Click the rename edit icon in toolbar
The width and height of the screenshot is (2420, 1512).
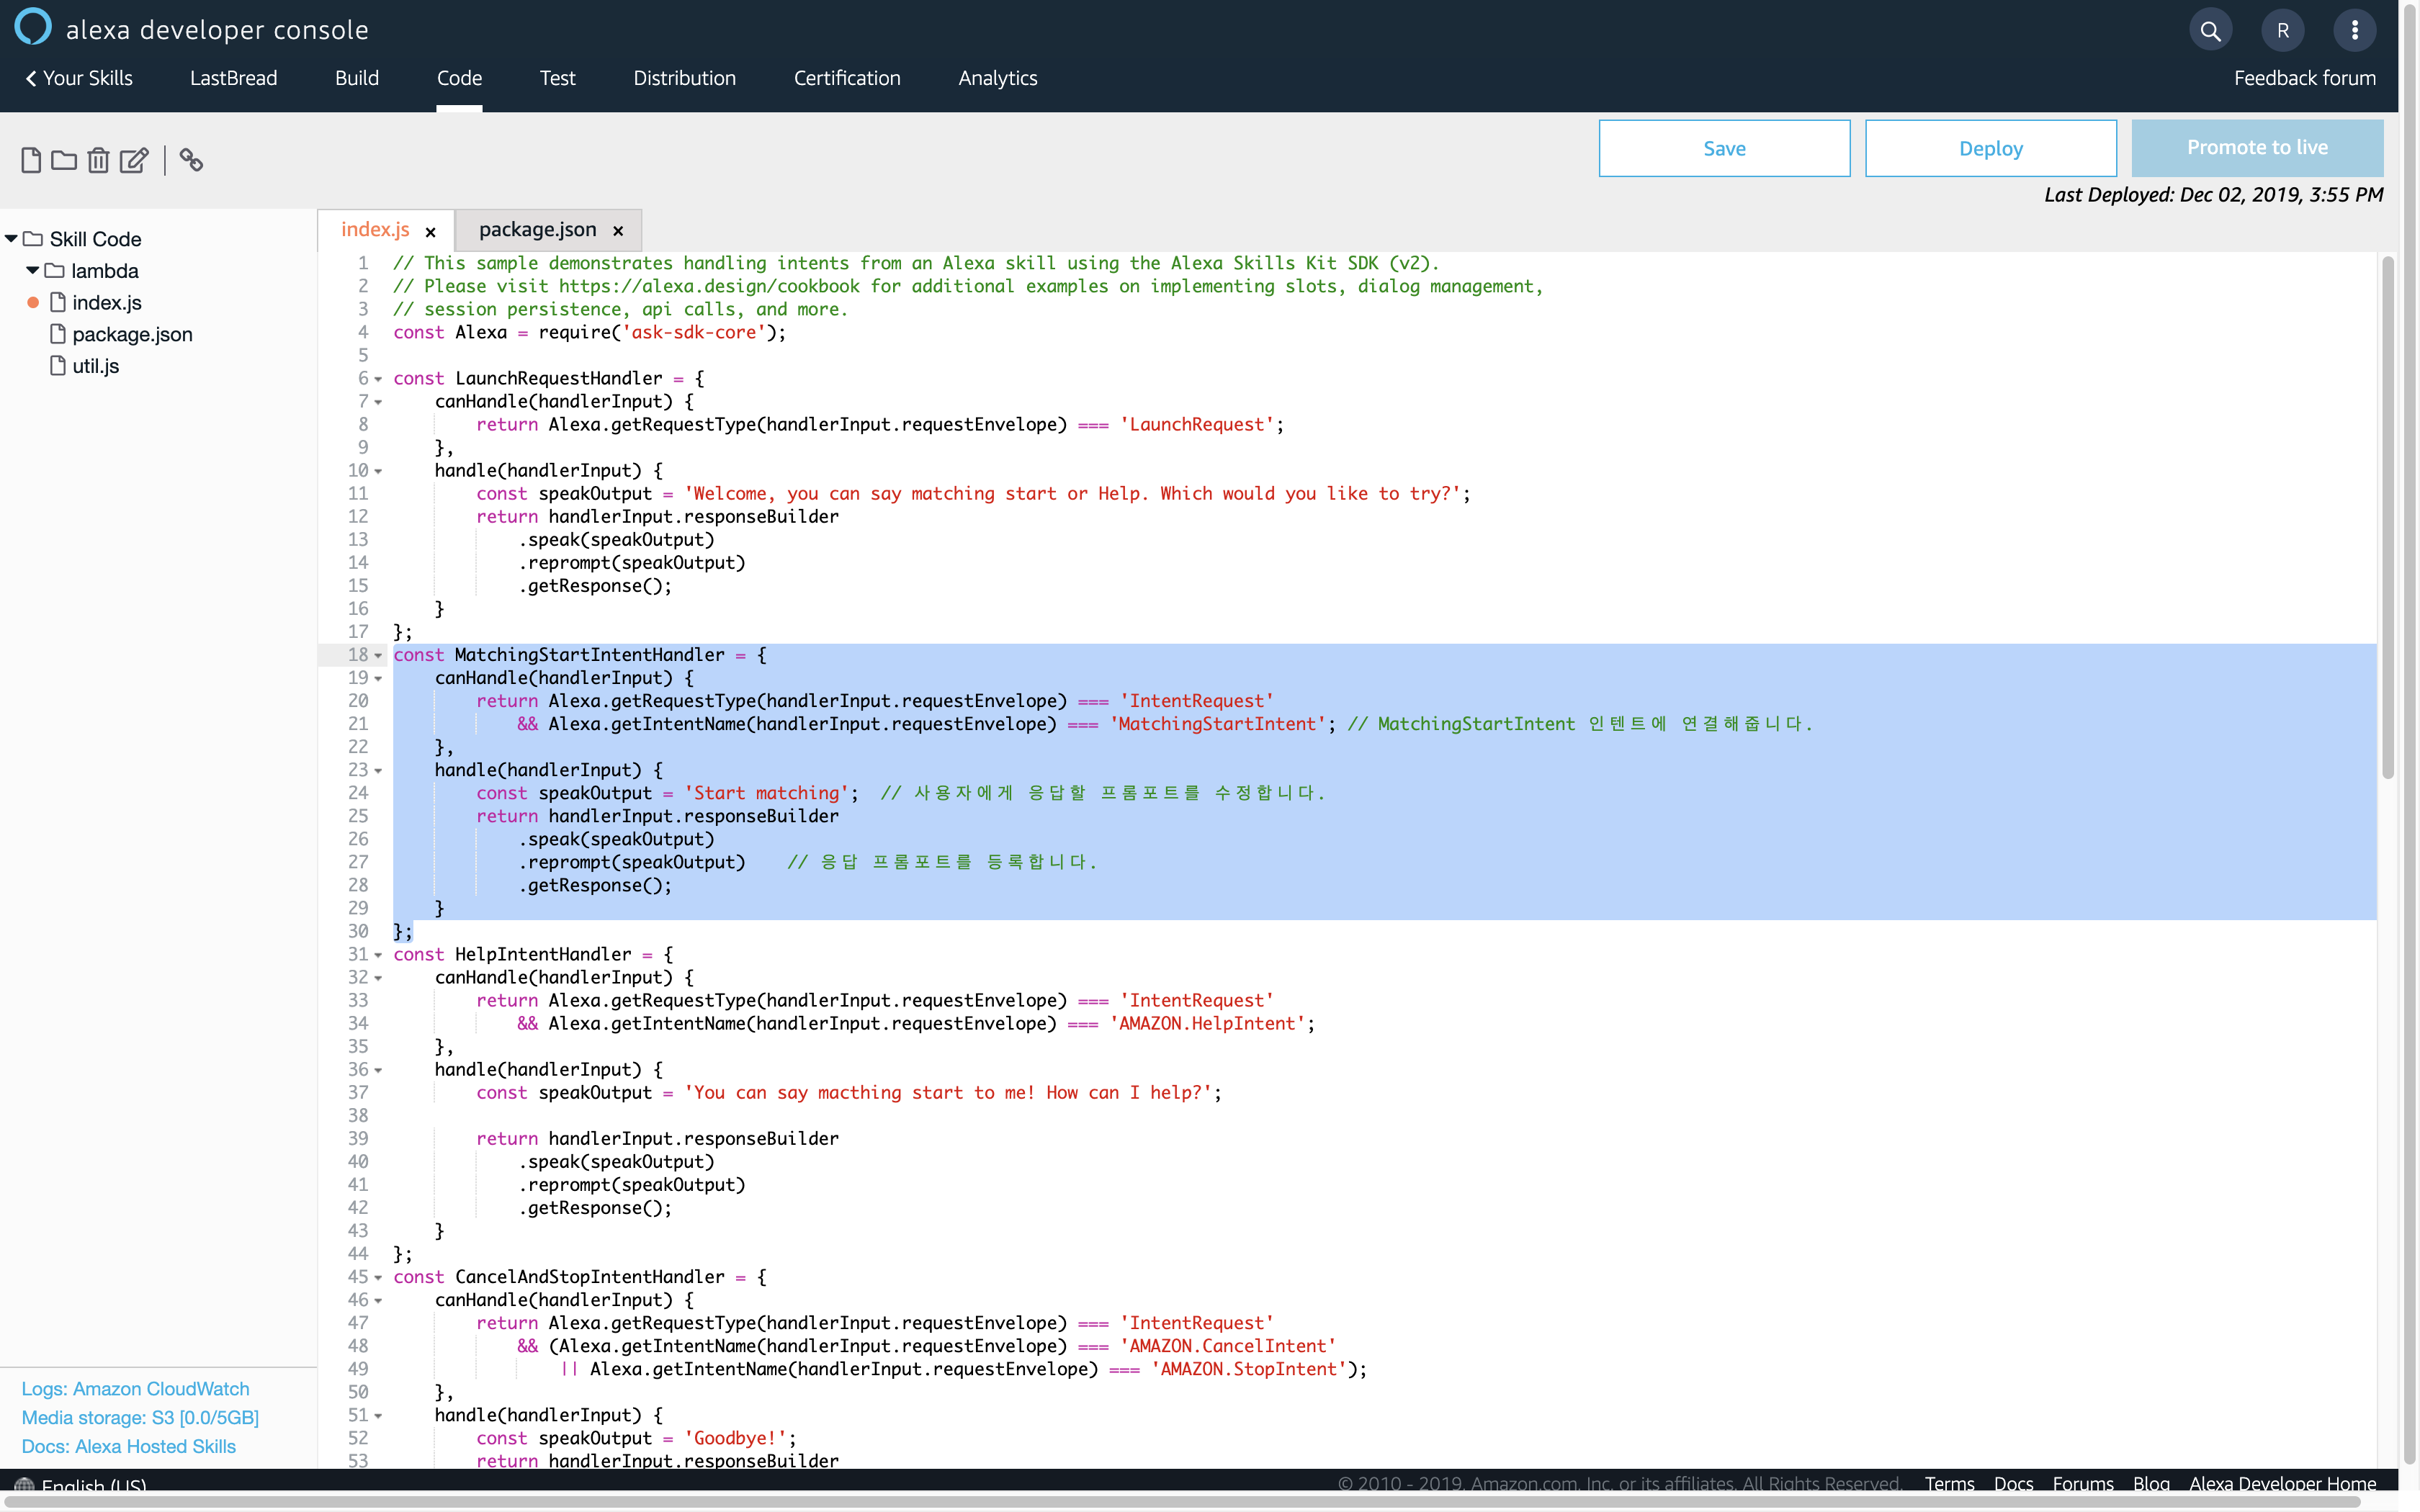point(134,160)
